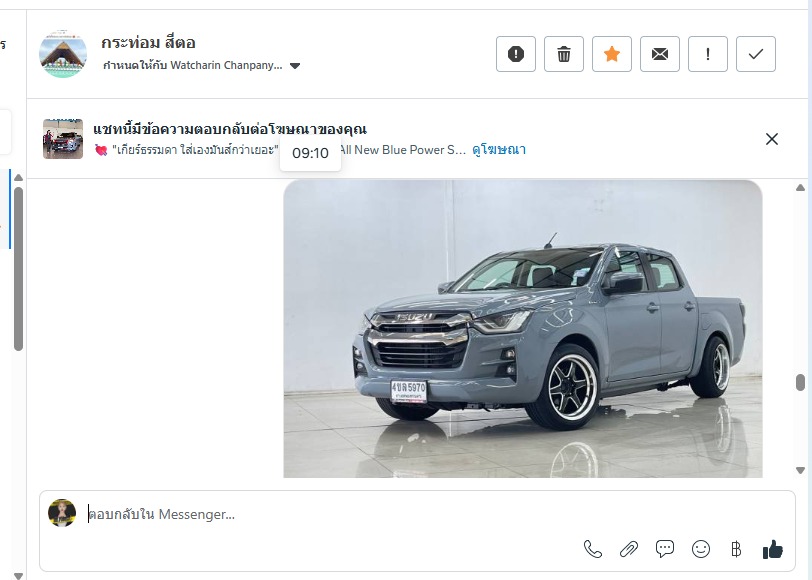Screen dimensions: 812x580
Task: Click the baht payment request icon
Action: click(x=736, y=549)
